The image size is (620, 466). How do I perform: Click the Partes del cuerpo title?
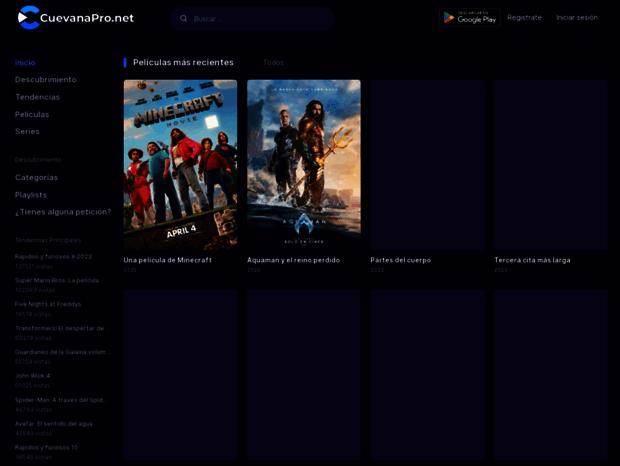(400, 260)
